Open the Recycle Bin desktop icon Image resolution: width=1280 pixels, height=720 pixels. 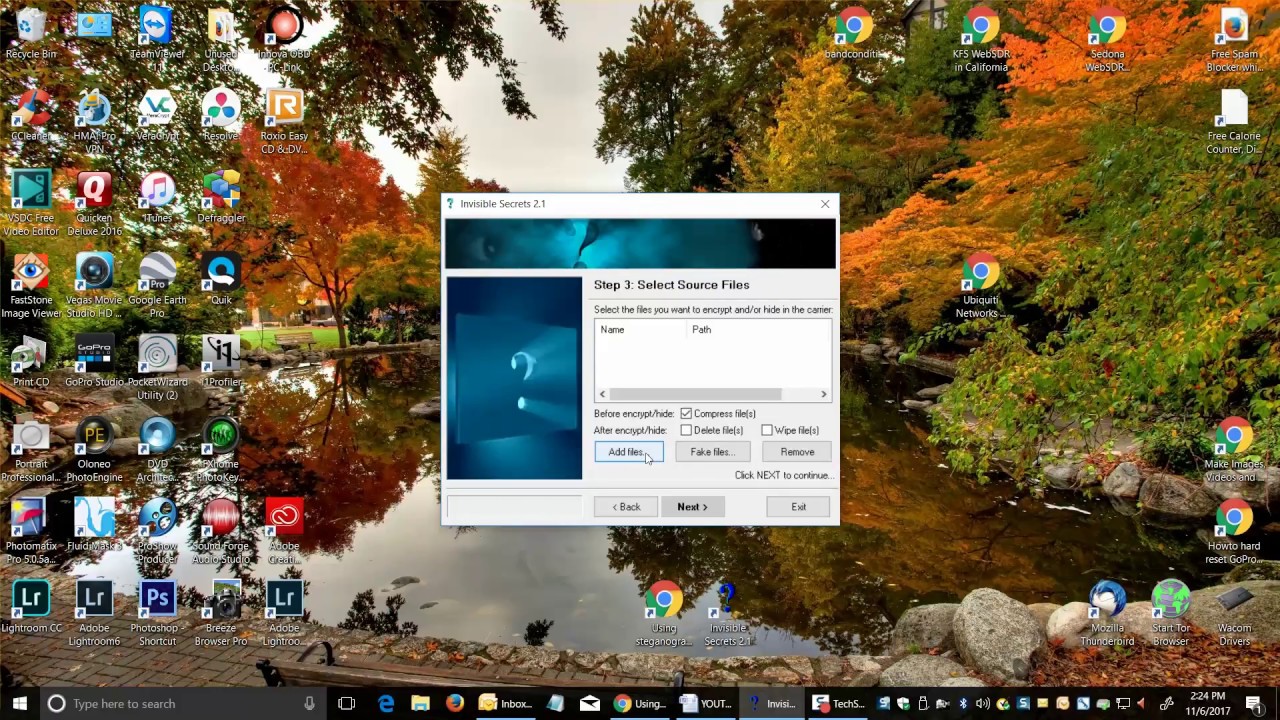pyautogui.click(x=31, y=34)
